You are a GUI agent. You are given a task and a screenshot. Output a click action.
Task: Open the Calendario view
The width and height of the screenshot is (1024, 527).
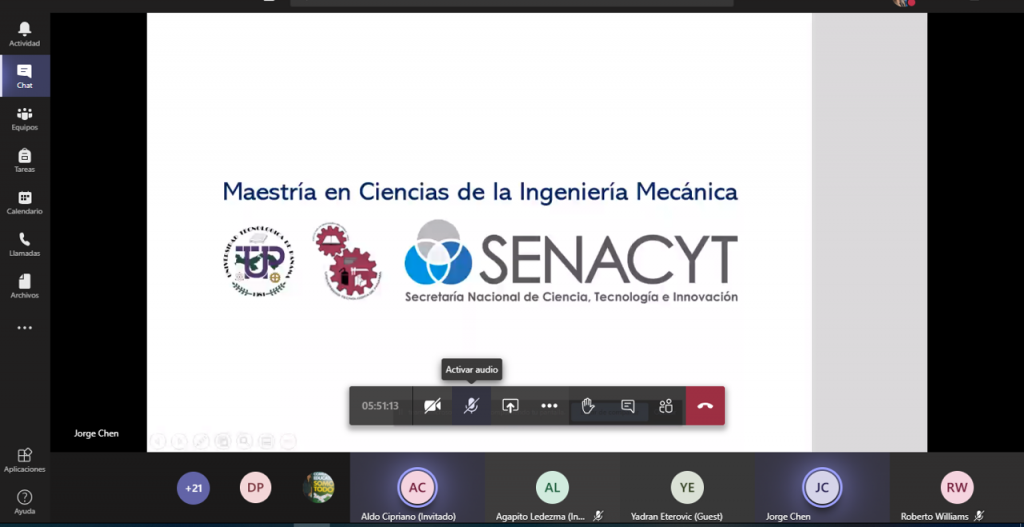(x=25, y=202)
